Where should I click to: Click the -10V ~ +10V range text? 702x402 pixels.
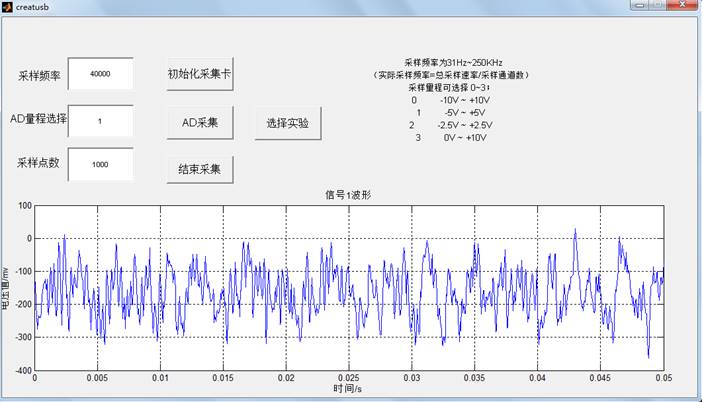(464, 100)
